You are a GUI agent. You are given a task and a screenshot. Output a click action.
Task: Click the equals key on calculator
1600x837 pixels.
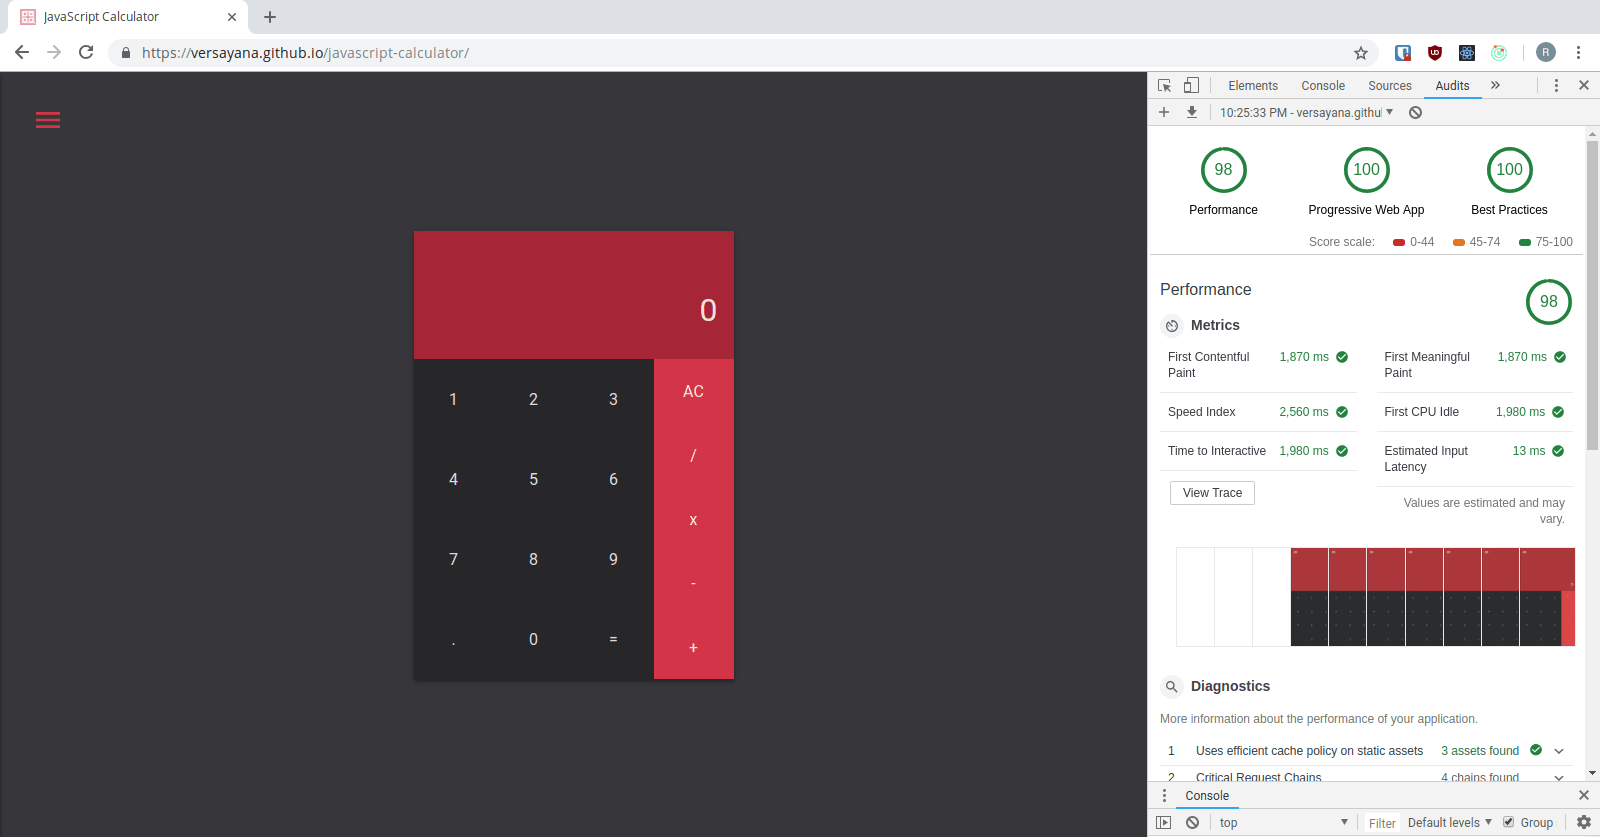pos(613,640)
